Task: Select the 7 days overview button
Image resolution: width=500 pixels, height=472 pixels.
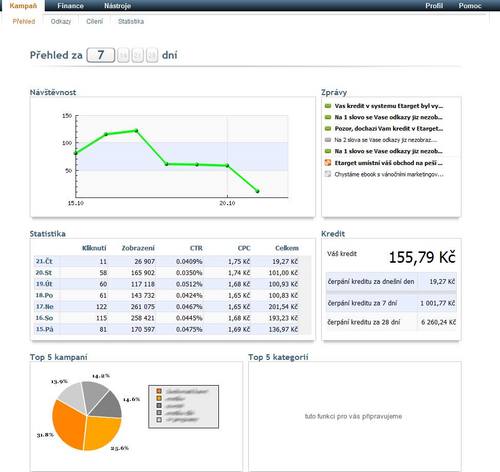Action: [x=101, y=55]
